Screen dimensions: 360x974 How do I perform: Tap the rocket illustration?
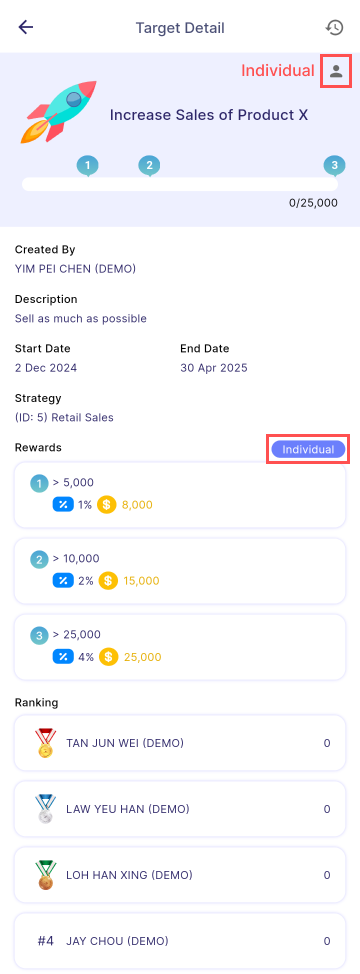point(60,112)
